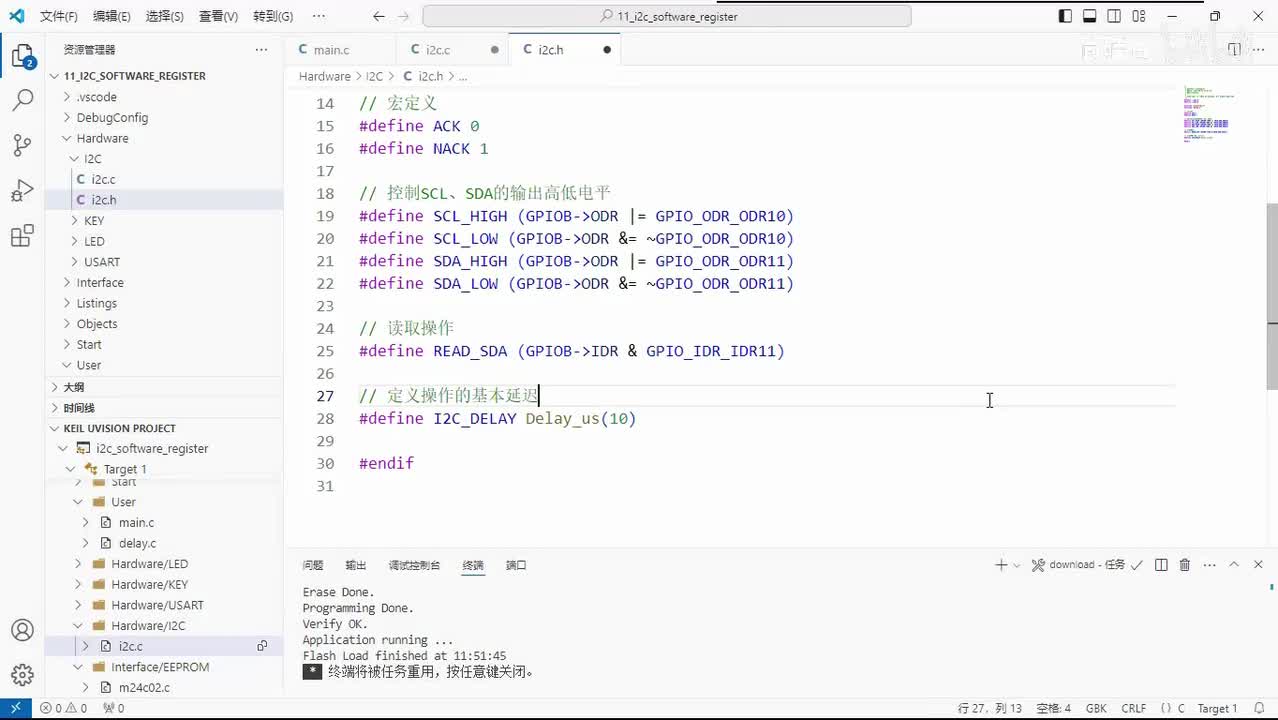This screenshot has height=720, width=1278.
Task: Click the command center search box
Action: [x=667, y=16]
